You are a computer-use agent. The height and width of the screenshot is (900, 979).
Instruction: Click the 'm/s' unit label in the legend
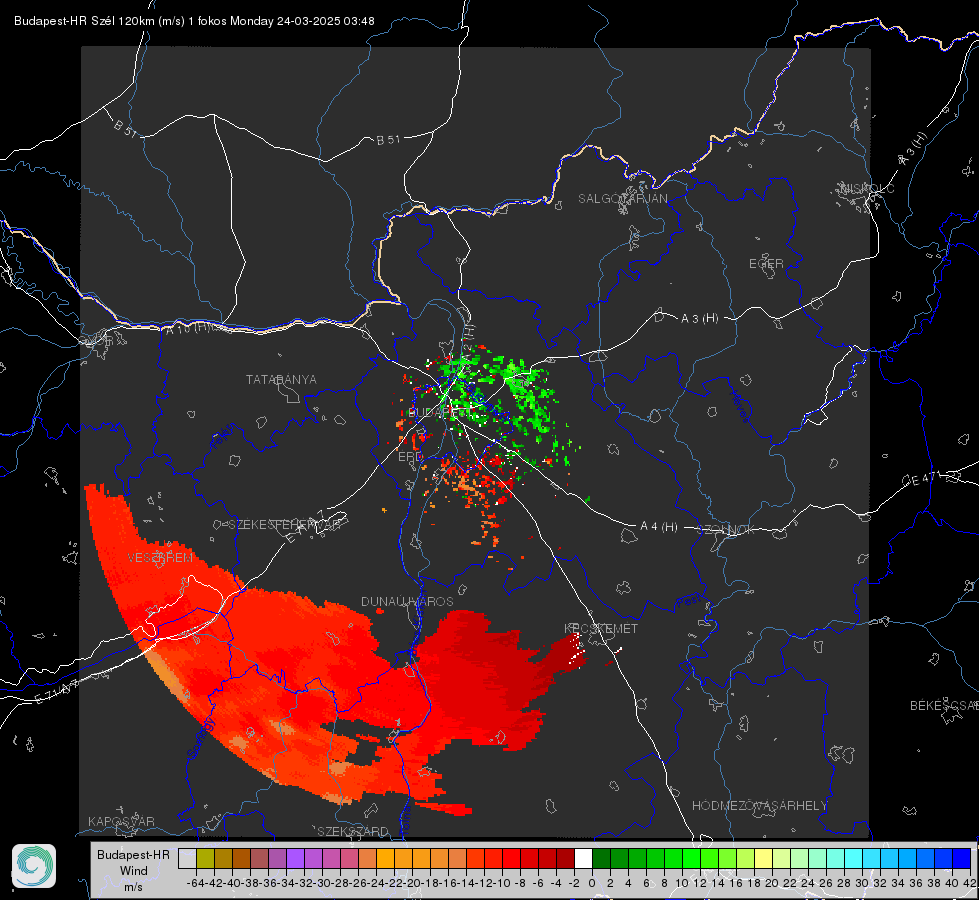coord(134,887)
